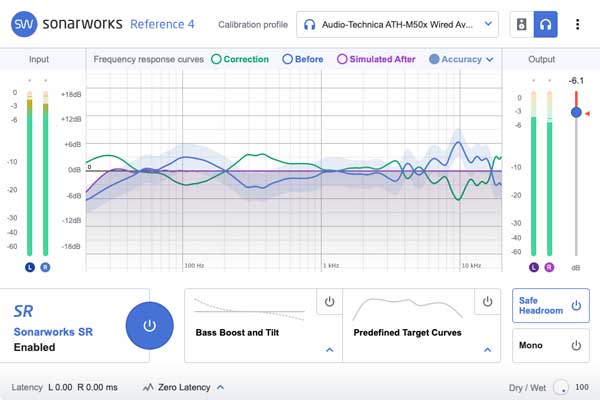
Task: Toggle the Safe Headroom button
Action: (x=551, y=305)
